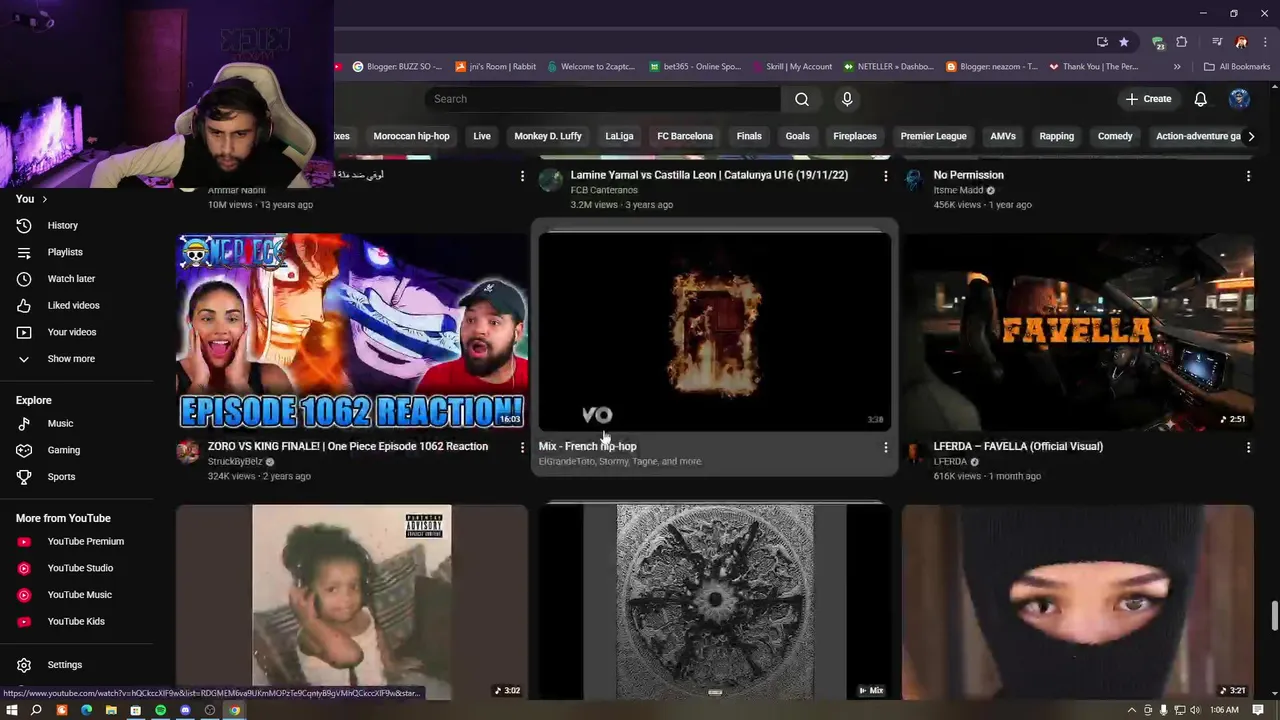The height and width of the screenshot is (720, 1280).
Task: Open YouTube Premium link
Action: (76, 541)
